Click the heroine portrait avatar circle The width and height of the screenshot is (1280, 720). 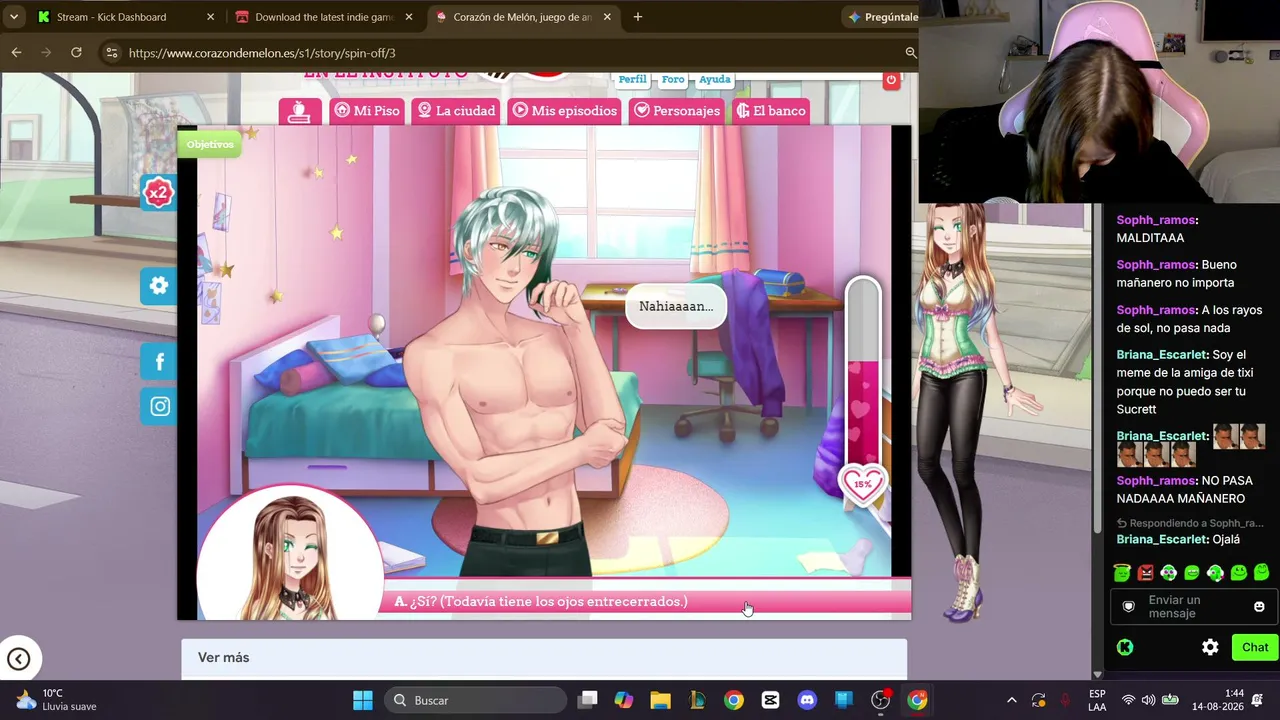click(290, 552)
